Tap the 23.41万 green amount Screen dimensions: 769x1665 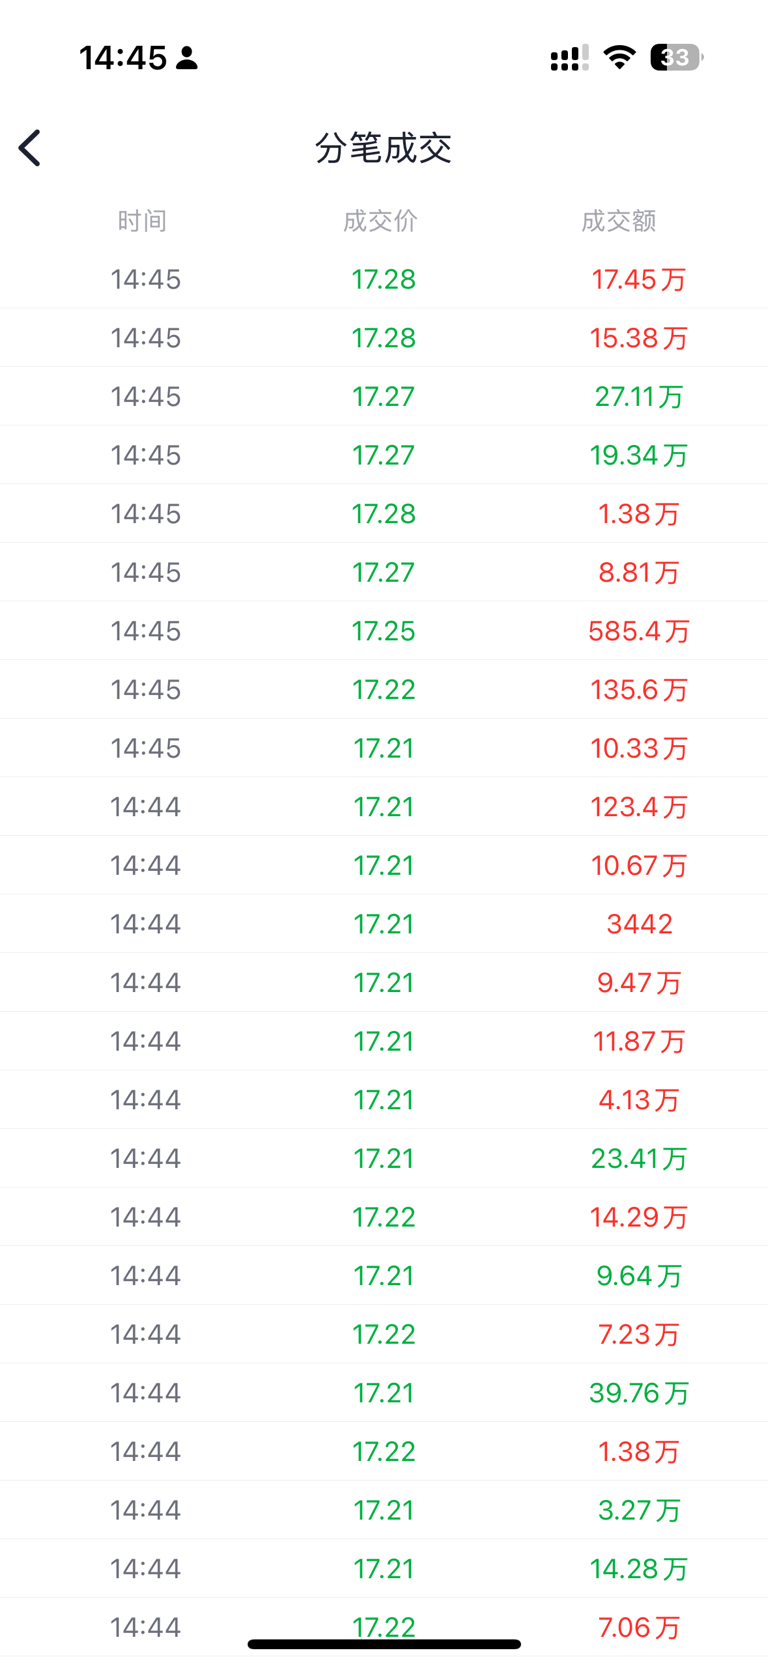639,1159
